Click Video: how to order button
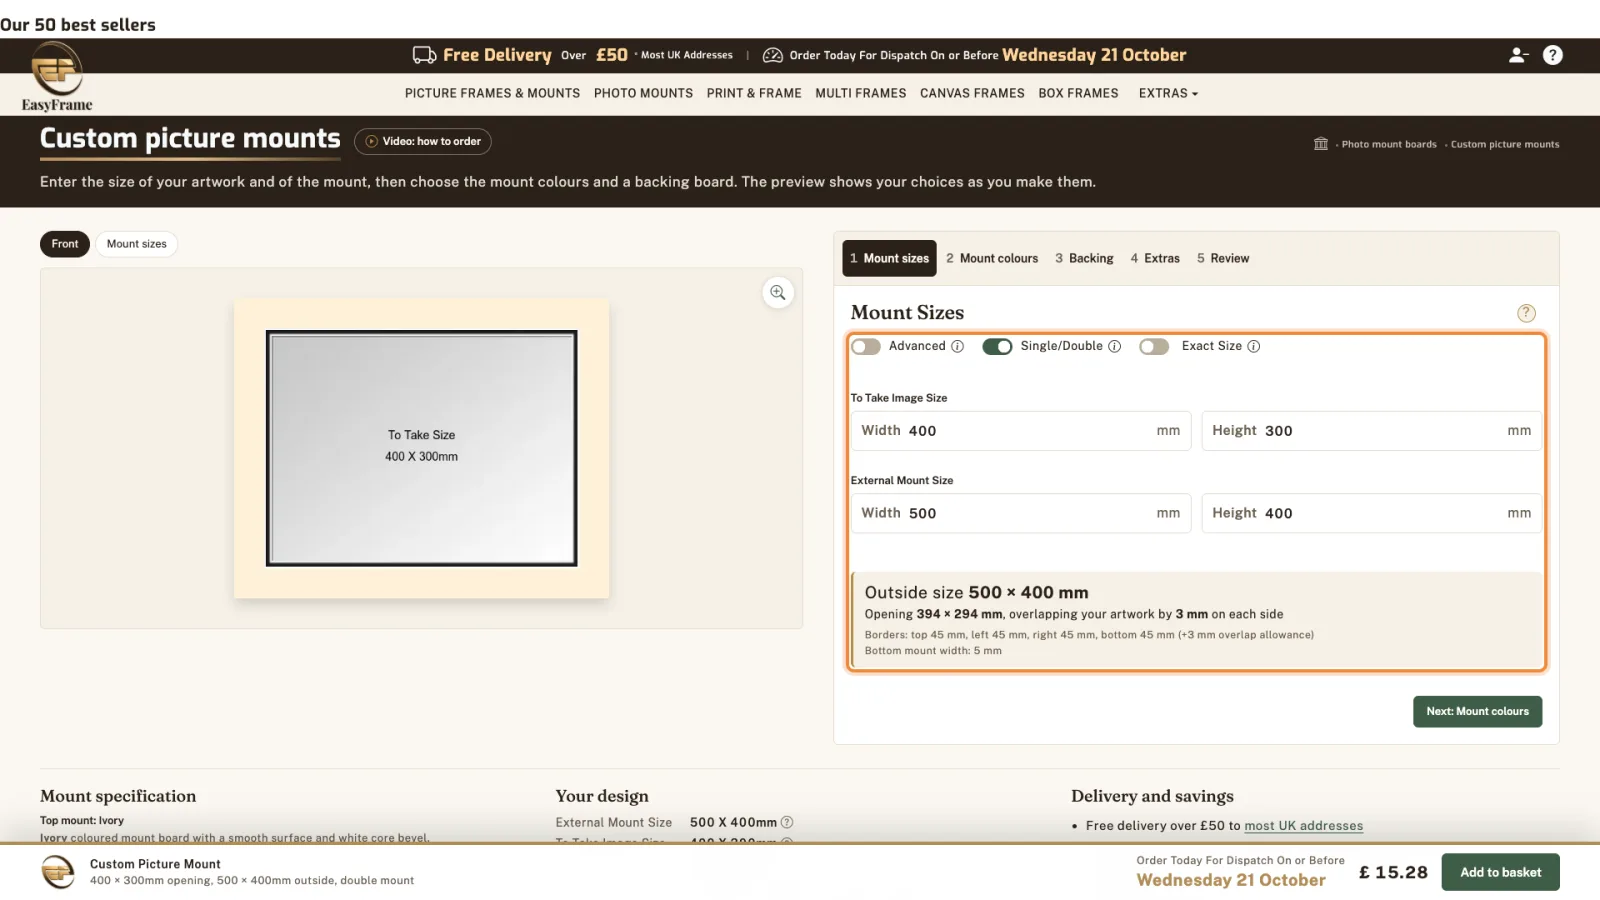 pos(423,141)
